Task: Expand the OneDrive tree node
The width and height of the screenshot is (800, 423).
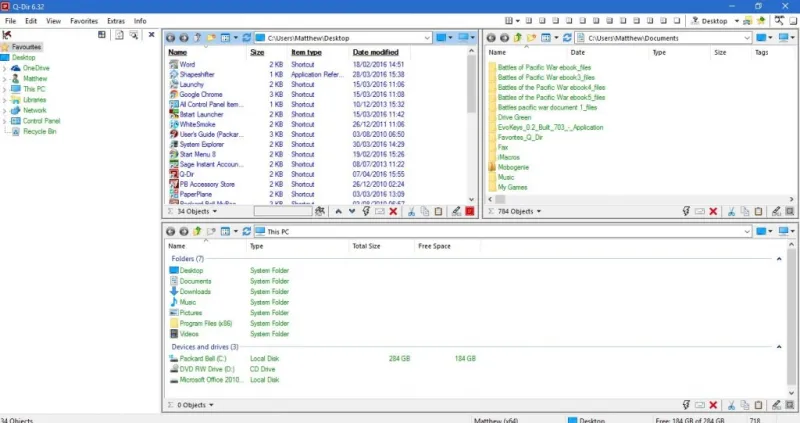Action: click(x=5, y=68)
